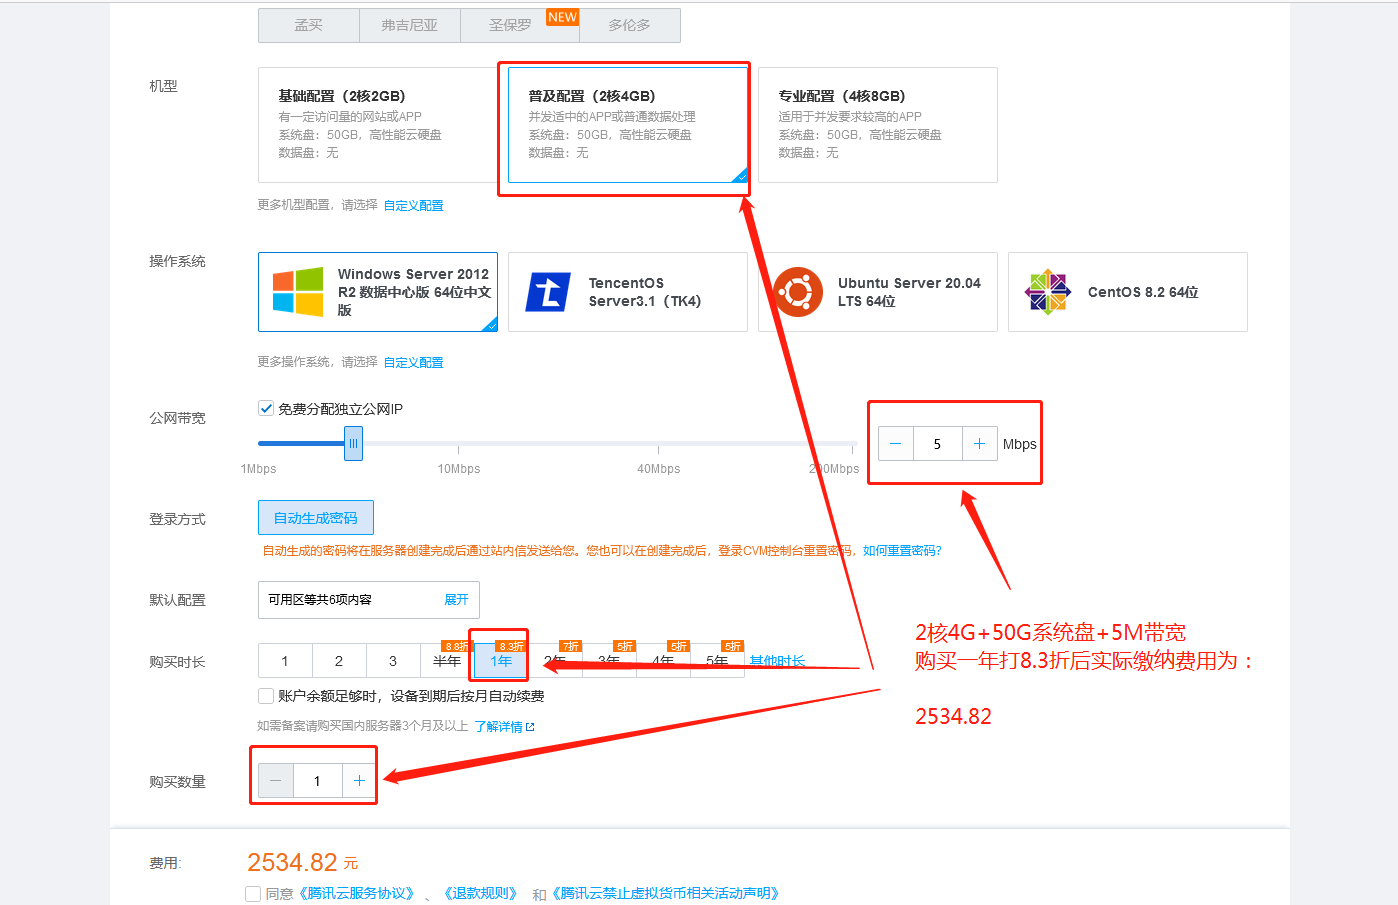Increase bandwidth using the plus stepper
This screenshot has height=905, width=1398.
[x=980, y=443]
